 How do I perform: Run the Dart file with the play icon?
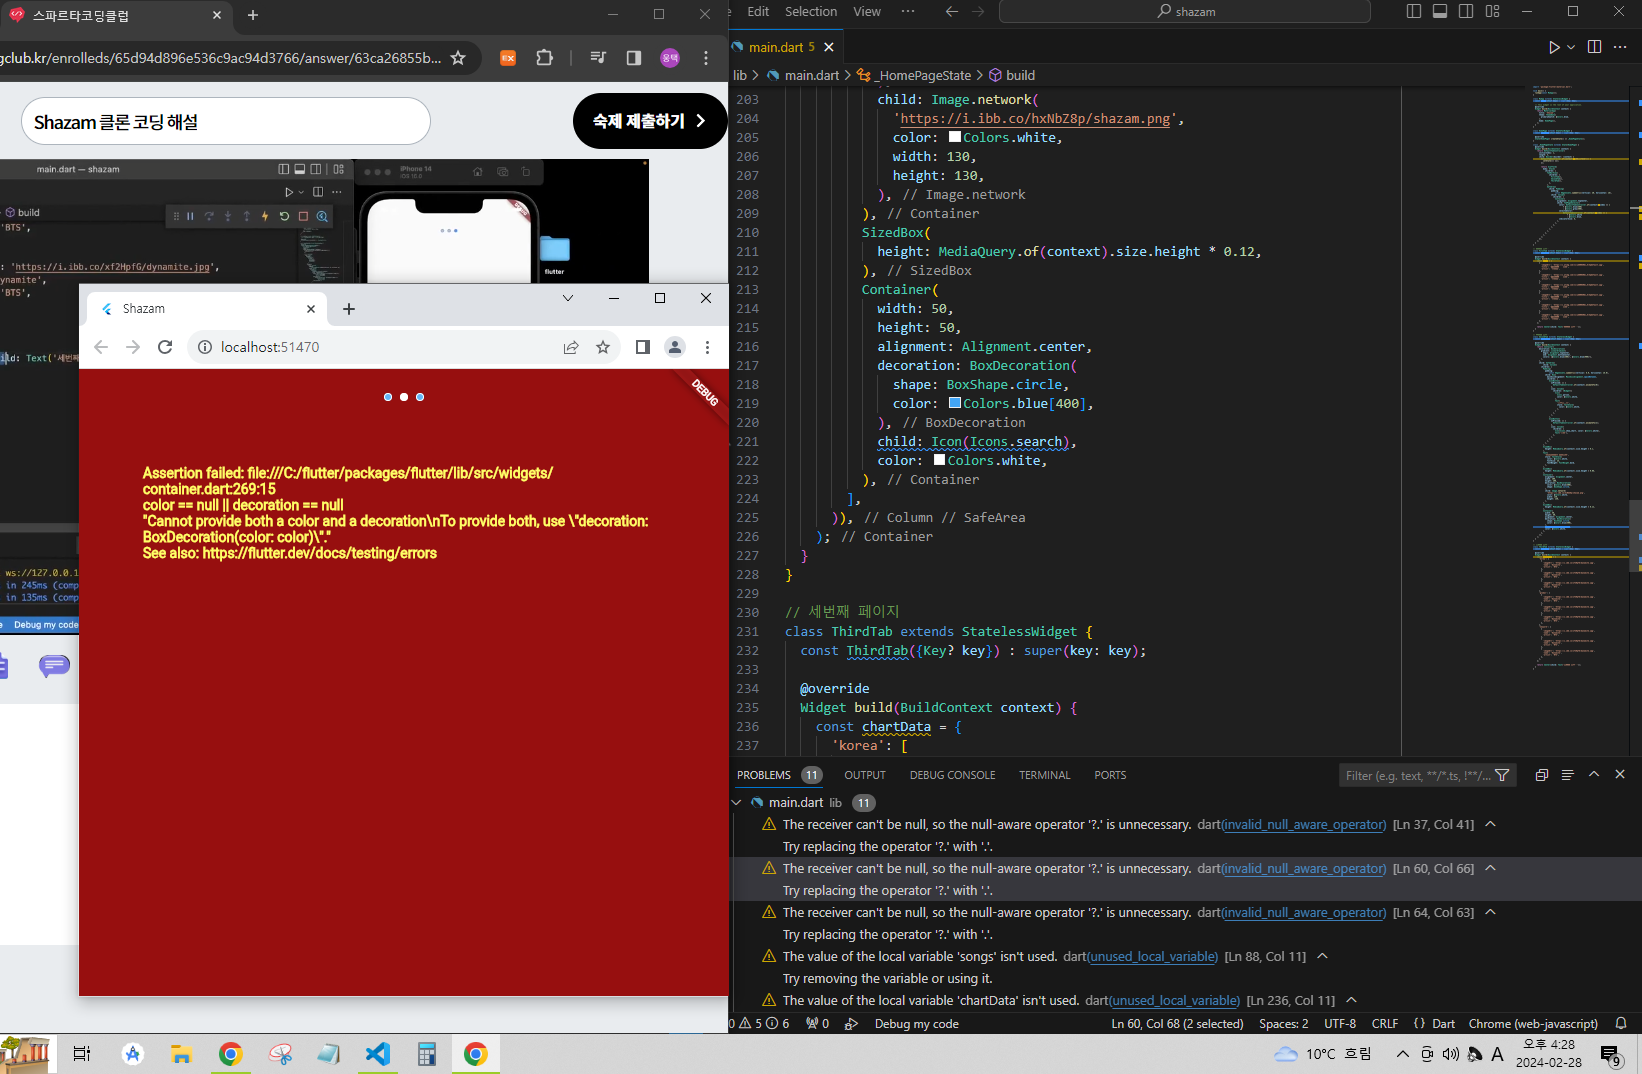[x=1554, y=47]
